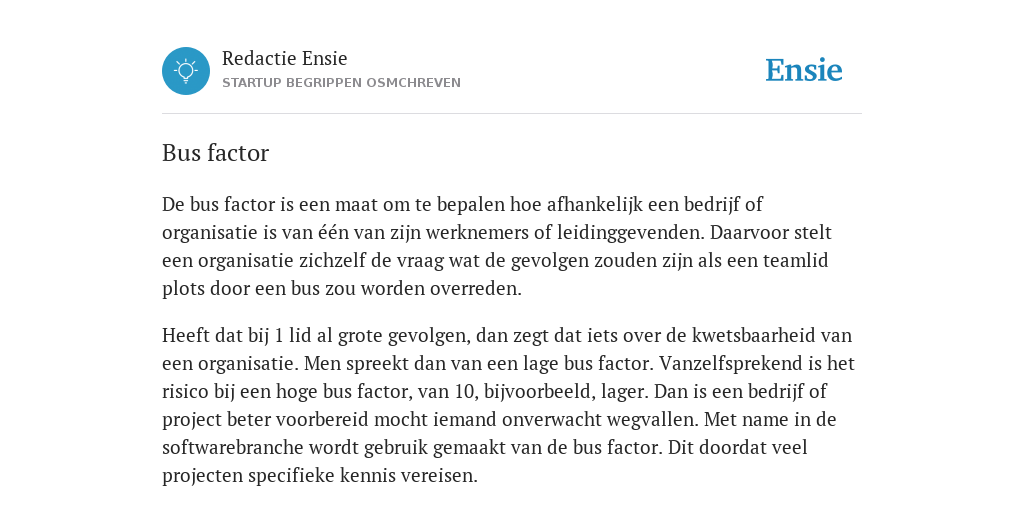This screenshot has height=512, width=1024.
Task: Click the line starting 'Heeft dat bij 1 lid'
Action: point(507,336)
